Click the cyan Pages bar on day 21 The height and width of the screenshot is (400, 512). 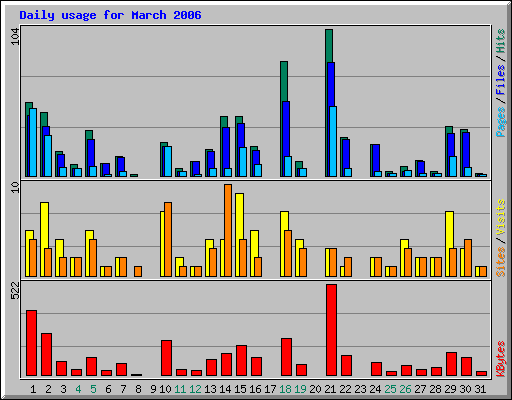click(x=333, y=141)
